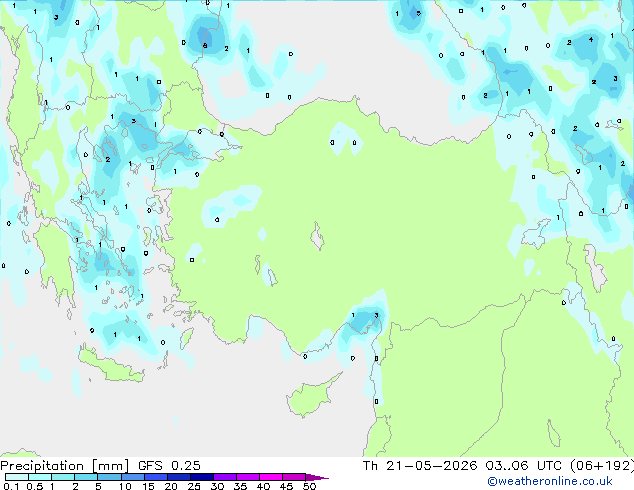Screen dimensions: 634x490
Task: Click the '0.5' legend label
Action: point(35,486)
